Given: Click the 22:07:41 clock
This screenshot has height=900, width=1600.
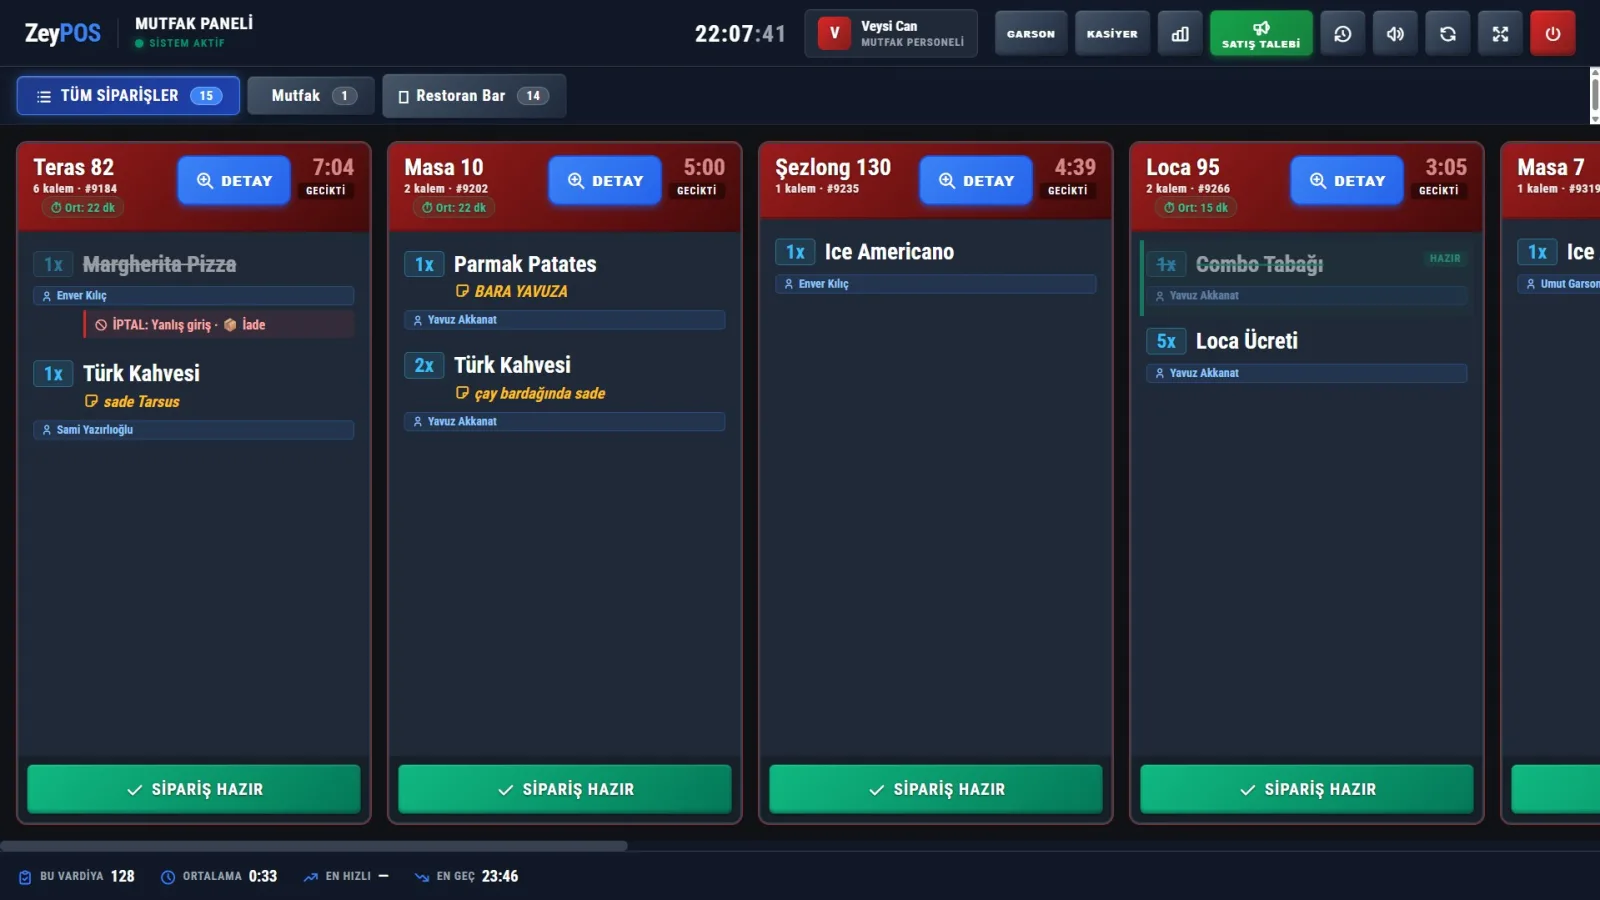Looking at the screenshot, I should (x=740, y=34).
